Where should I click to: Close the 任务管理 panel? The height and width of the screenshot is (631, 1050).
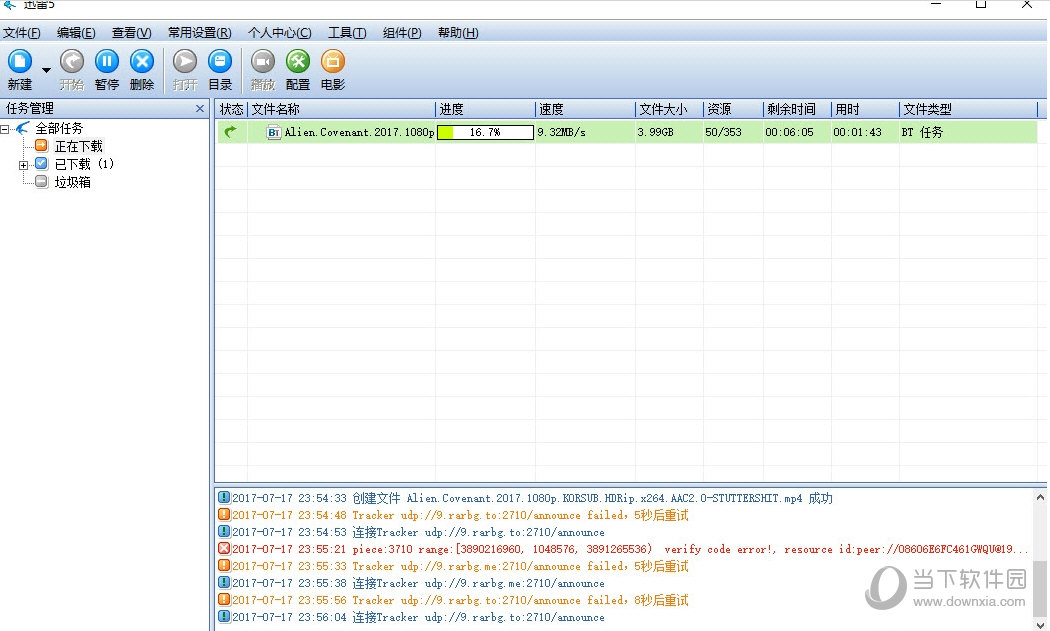(x=200, y=109)
